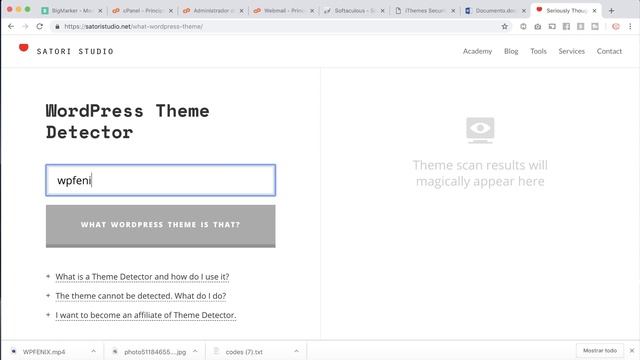Screen dimensions: 640x360
Task: Click the SATORI STUDIO site title
Action: pyautogui.click(x=75, y=51)
